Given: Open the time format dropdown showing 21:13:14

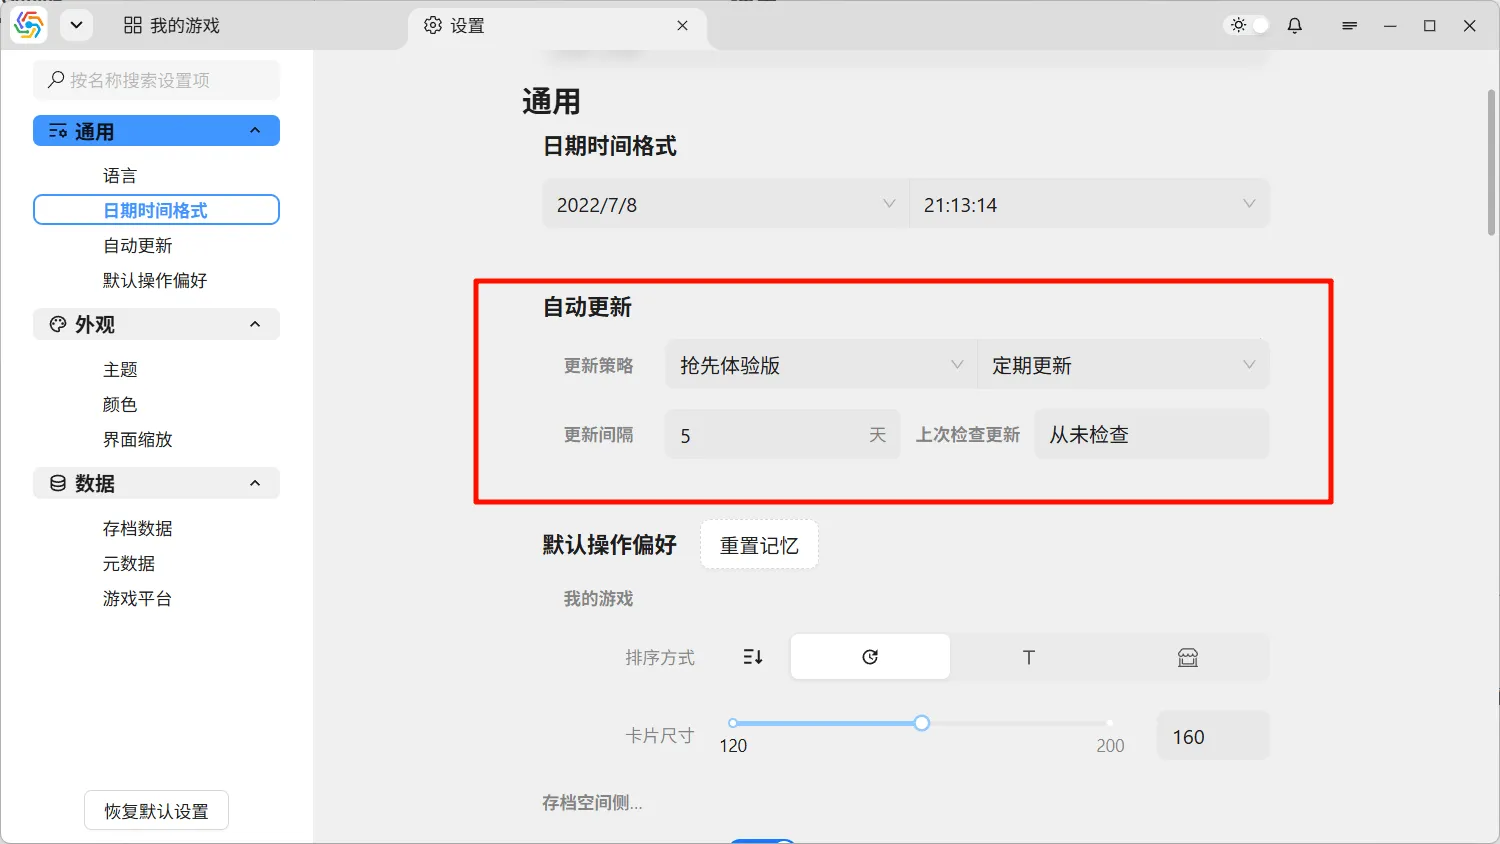Looking at the screenshot, I should point(1089,205).
